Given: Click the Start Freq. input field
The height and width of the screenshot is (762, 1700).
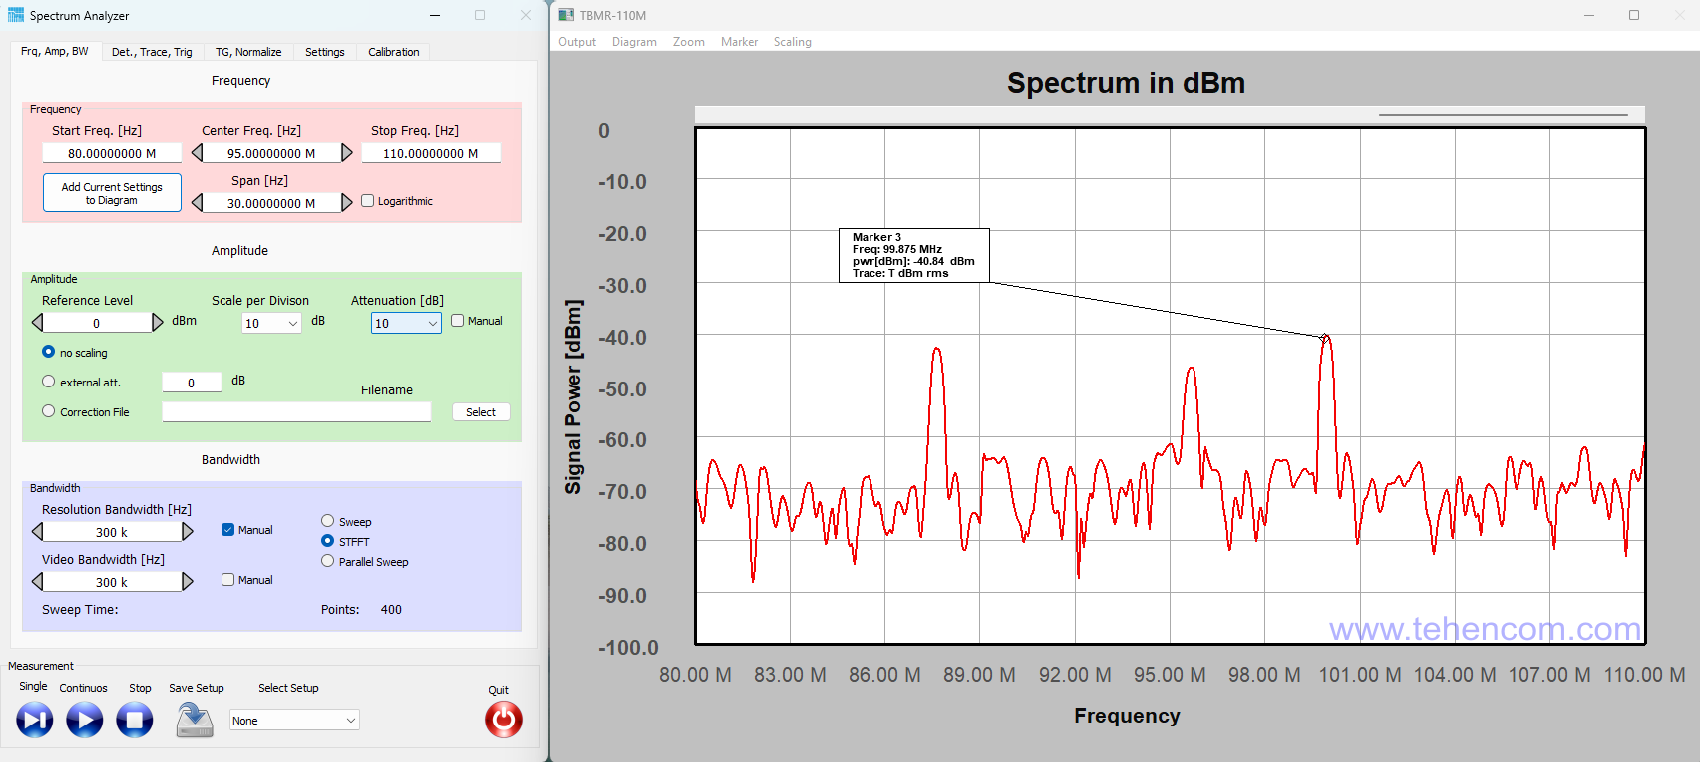Looking at the screenshot, I should click(x=112, y=153).
